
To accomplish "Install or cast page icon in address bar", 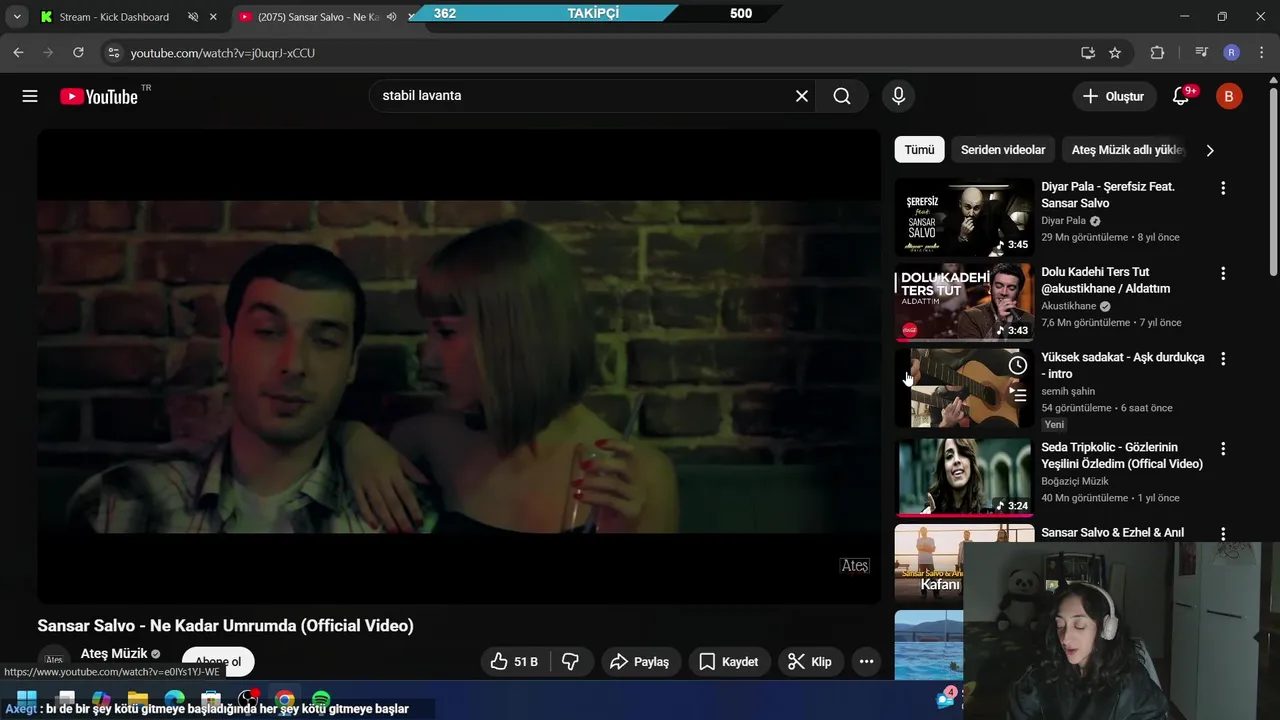I will pos(1088,53).
